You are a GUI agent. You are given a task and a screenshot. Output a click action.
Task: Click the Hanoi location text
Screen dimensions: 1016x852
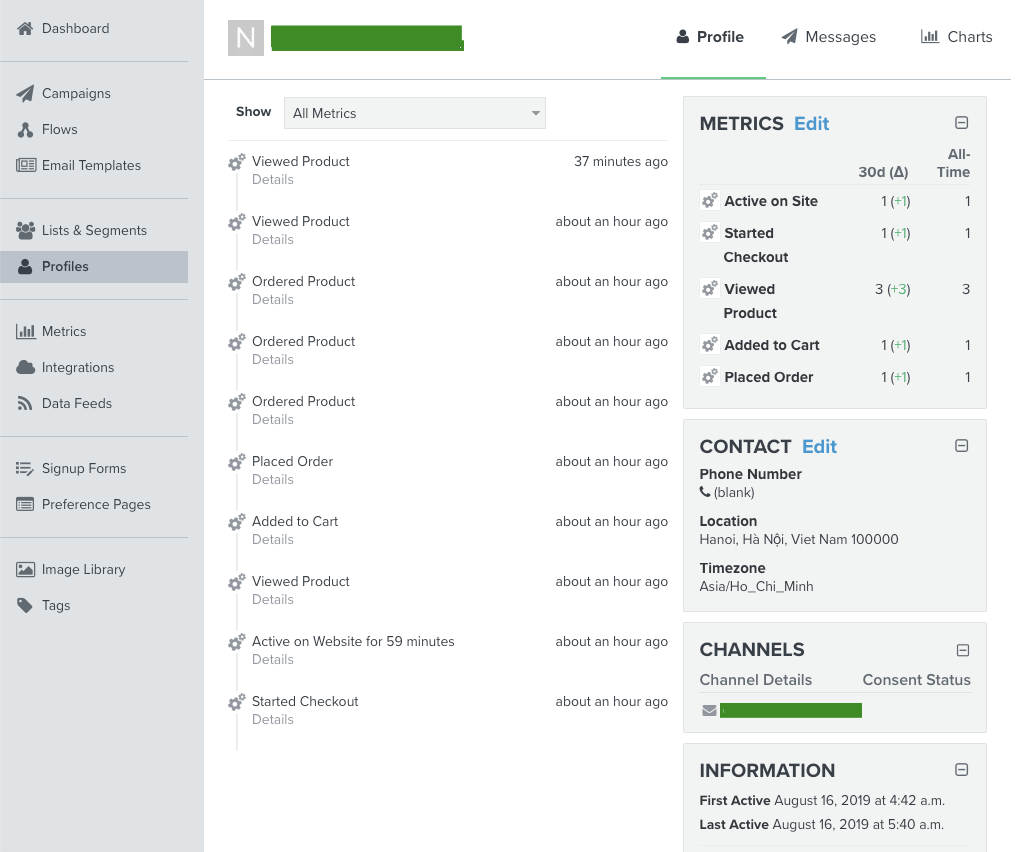coord(799,540)
